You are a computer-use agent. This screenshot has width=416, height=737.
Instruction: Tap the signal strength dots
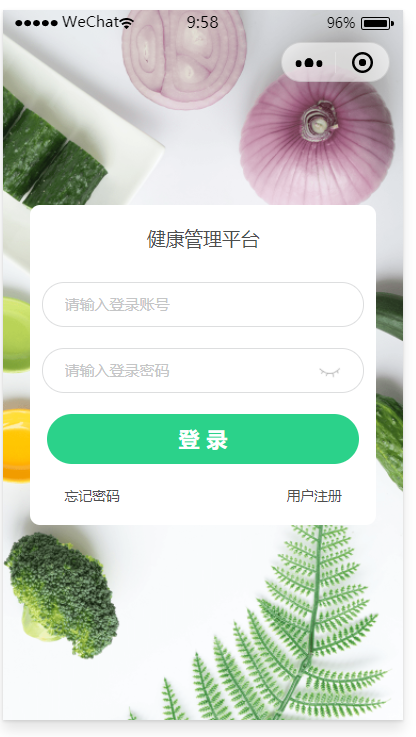click(36, 23)
